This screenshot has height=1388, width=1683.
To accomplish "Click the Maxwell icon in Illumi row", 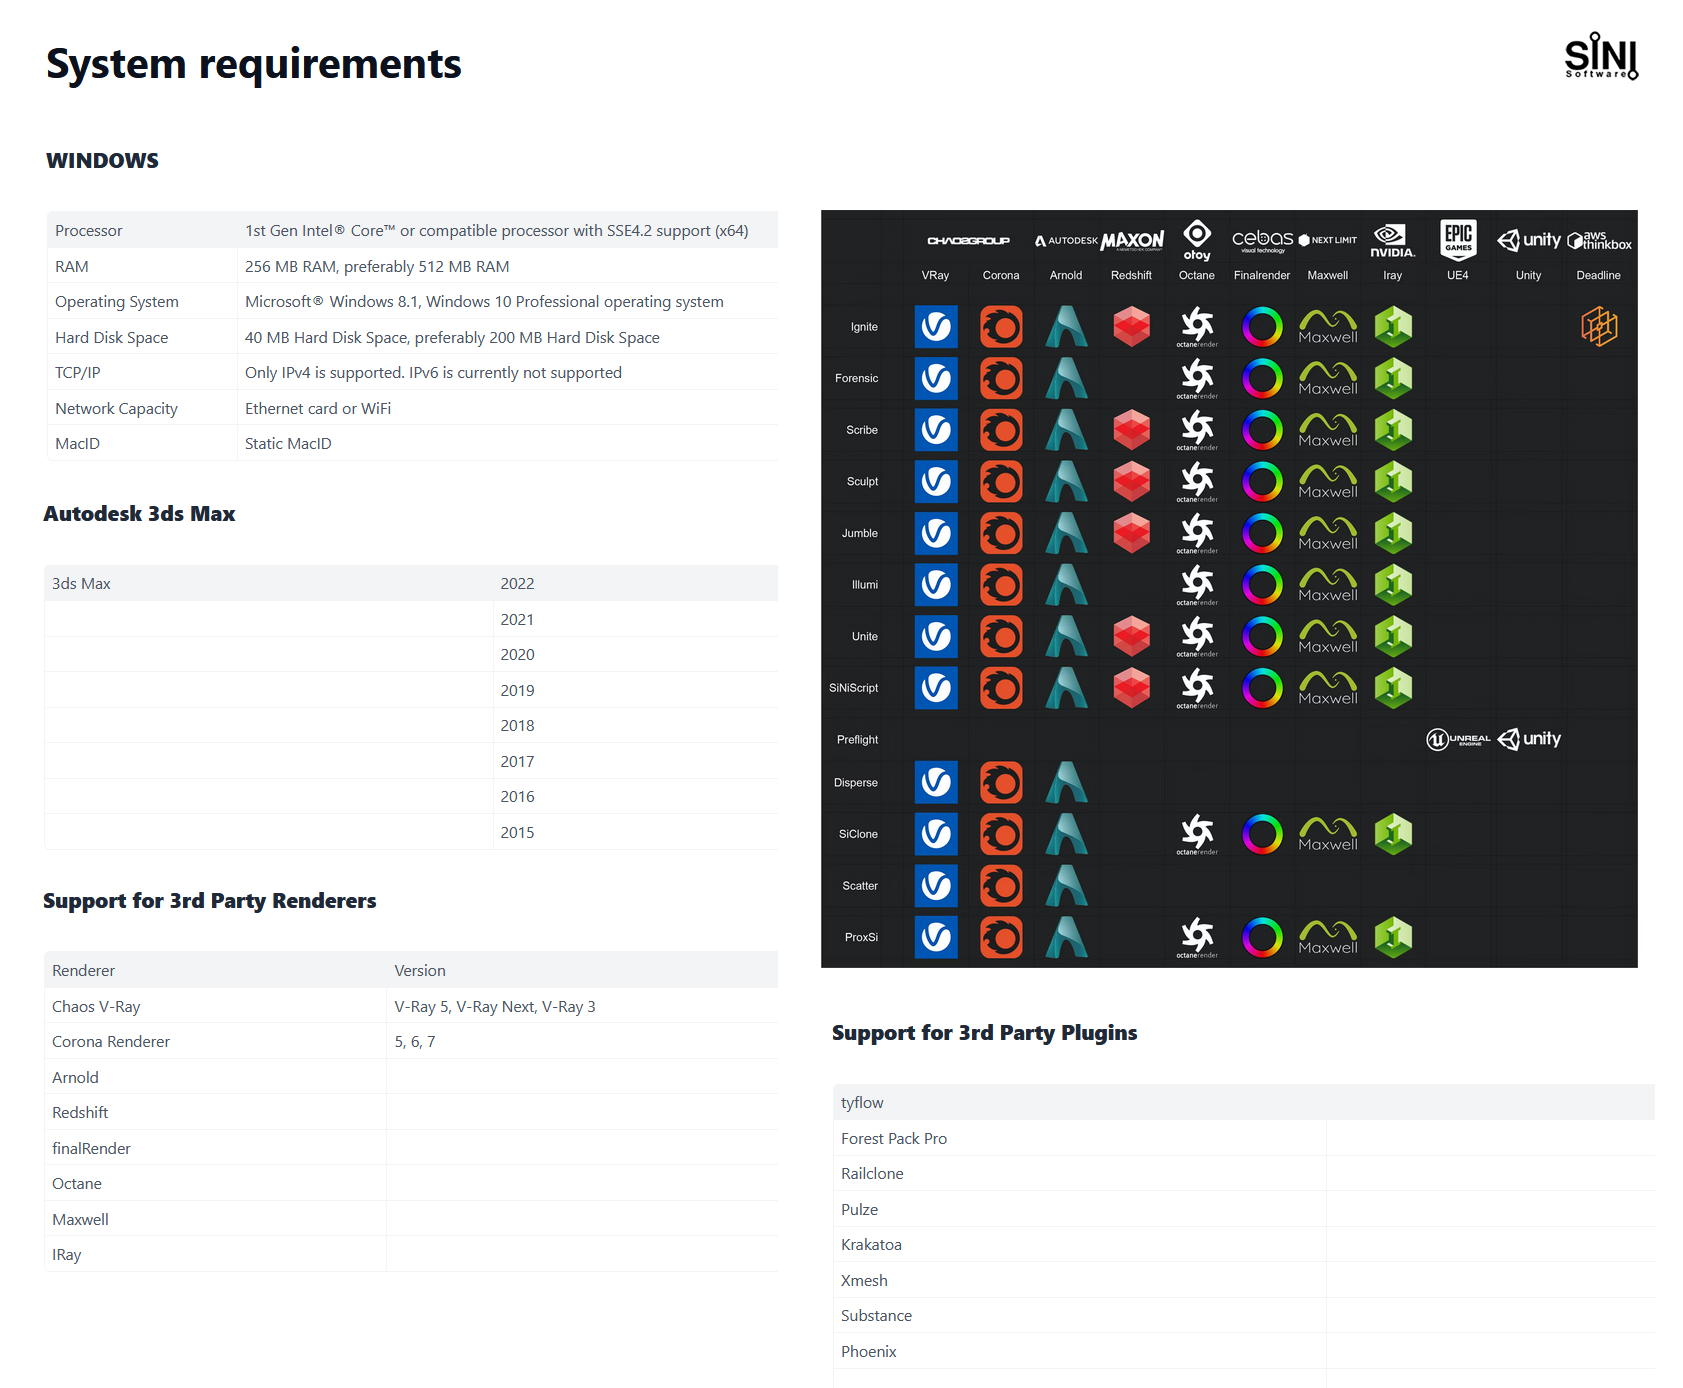I will click(x=1328, y=585).
